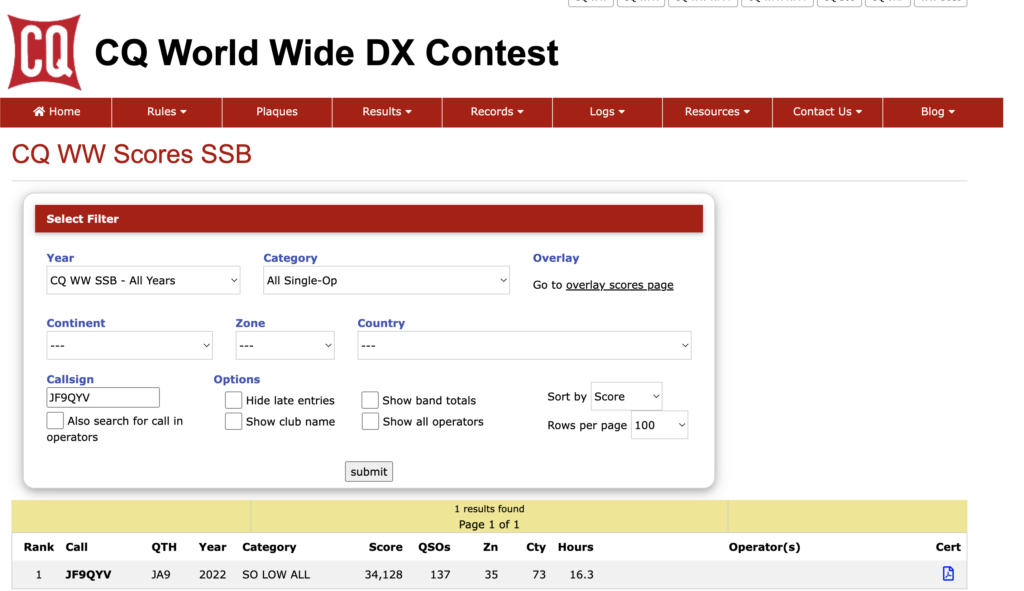Click the QTH cell JA9
Viewport: 1024px width, 591px height.
(x=161, y=575)
